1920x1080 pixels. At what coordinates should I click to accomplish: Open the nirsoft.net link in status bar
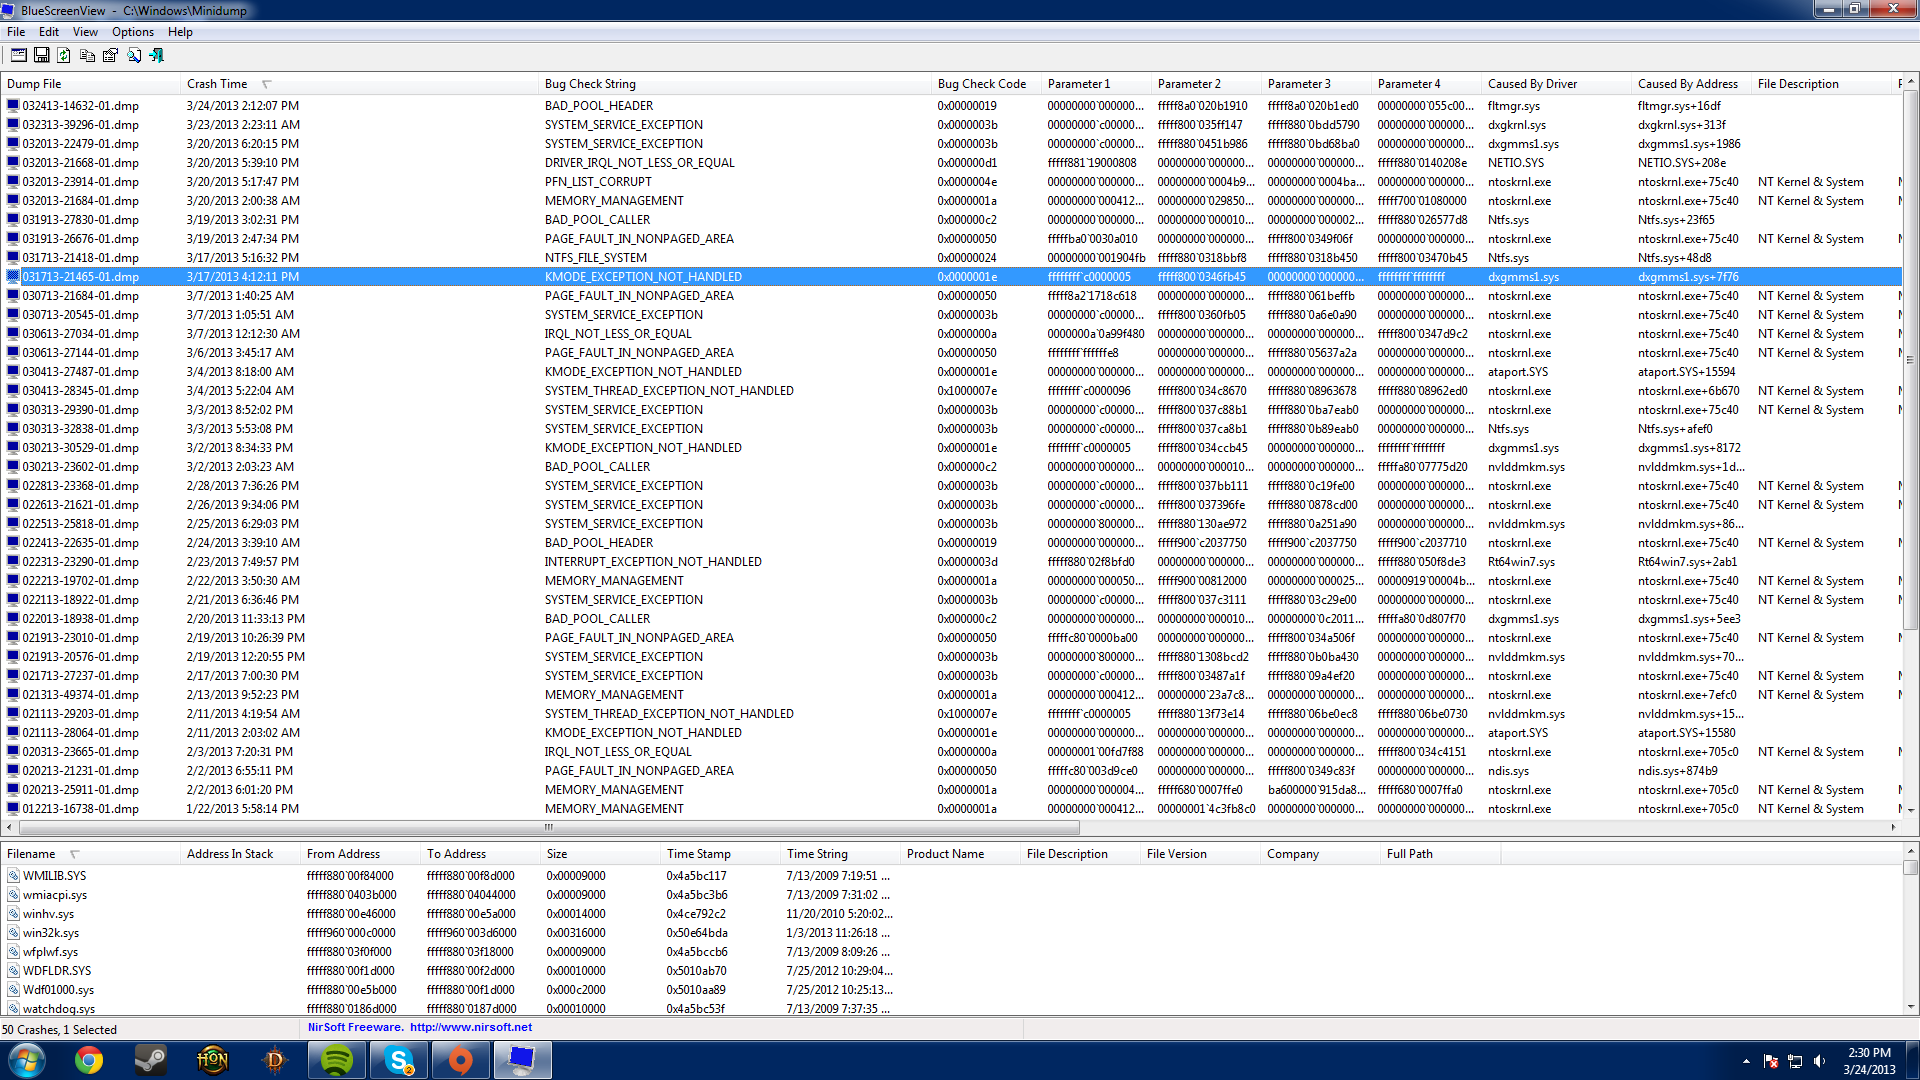coord(471,1027)
